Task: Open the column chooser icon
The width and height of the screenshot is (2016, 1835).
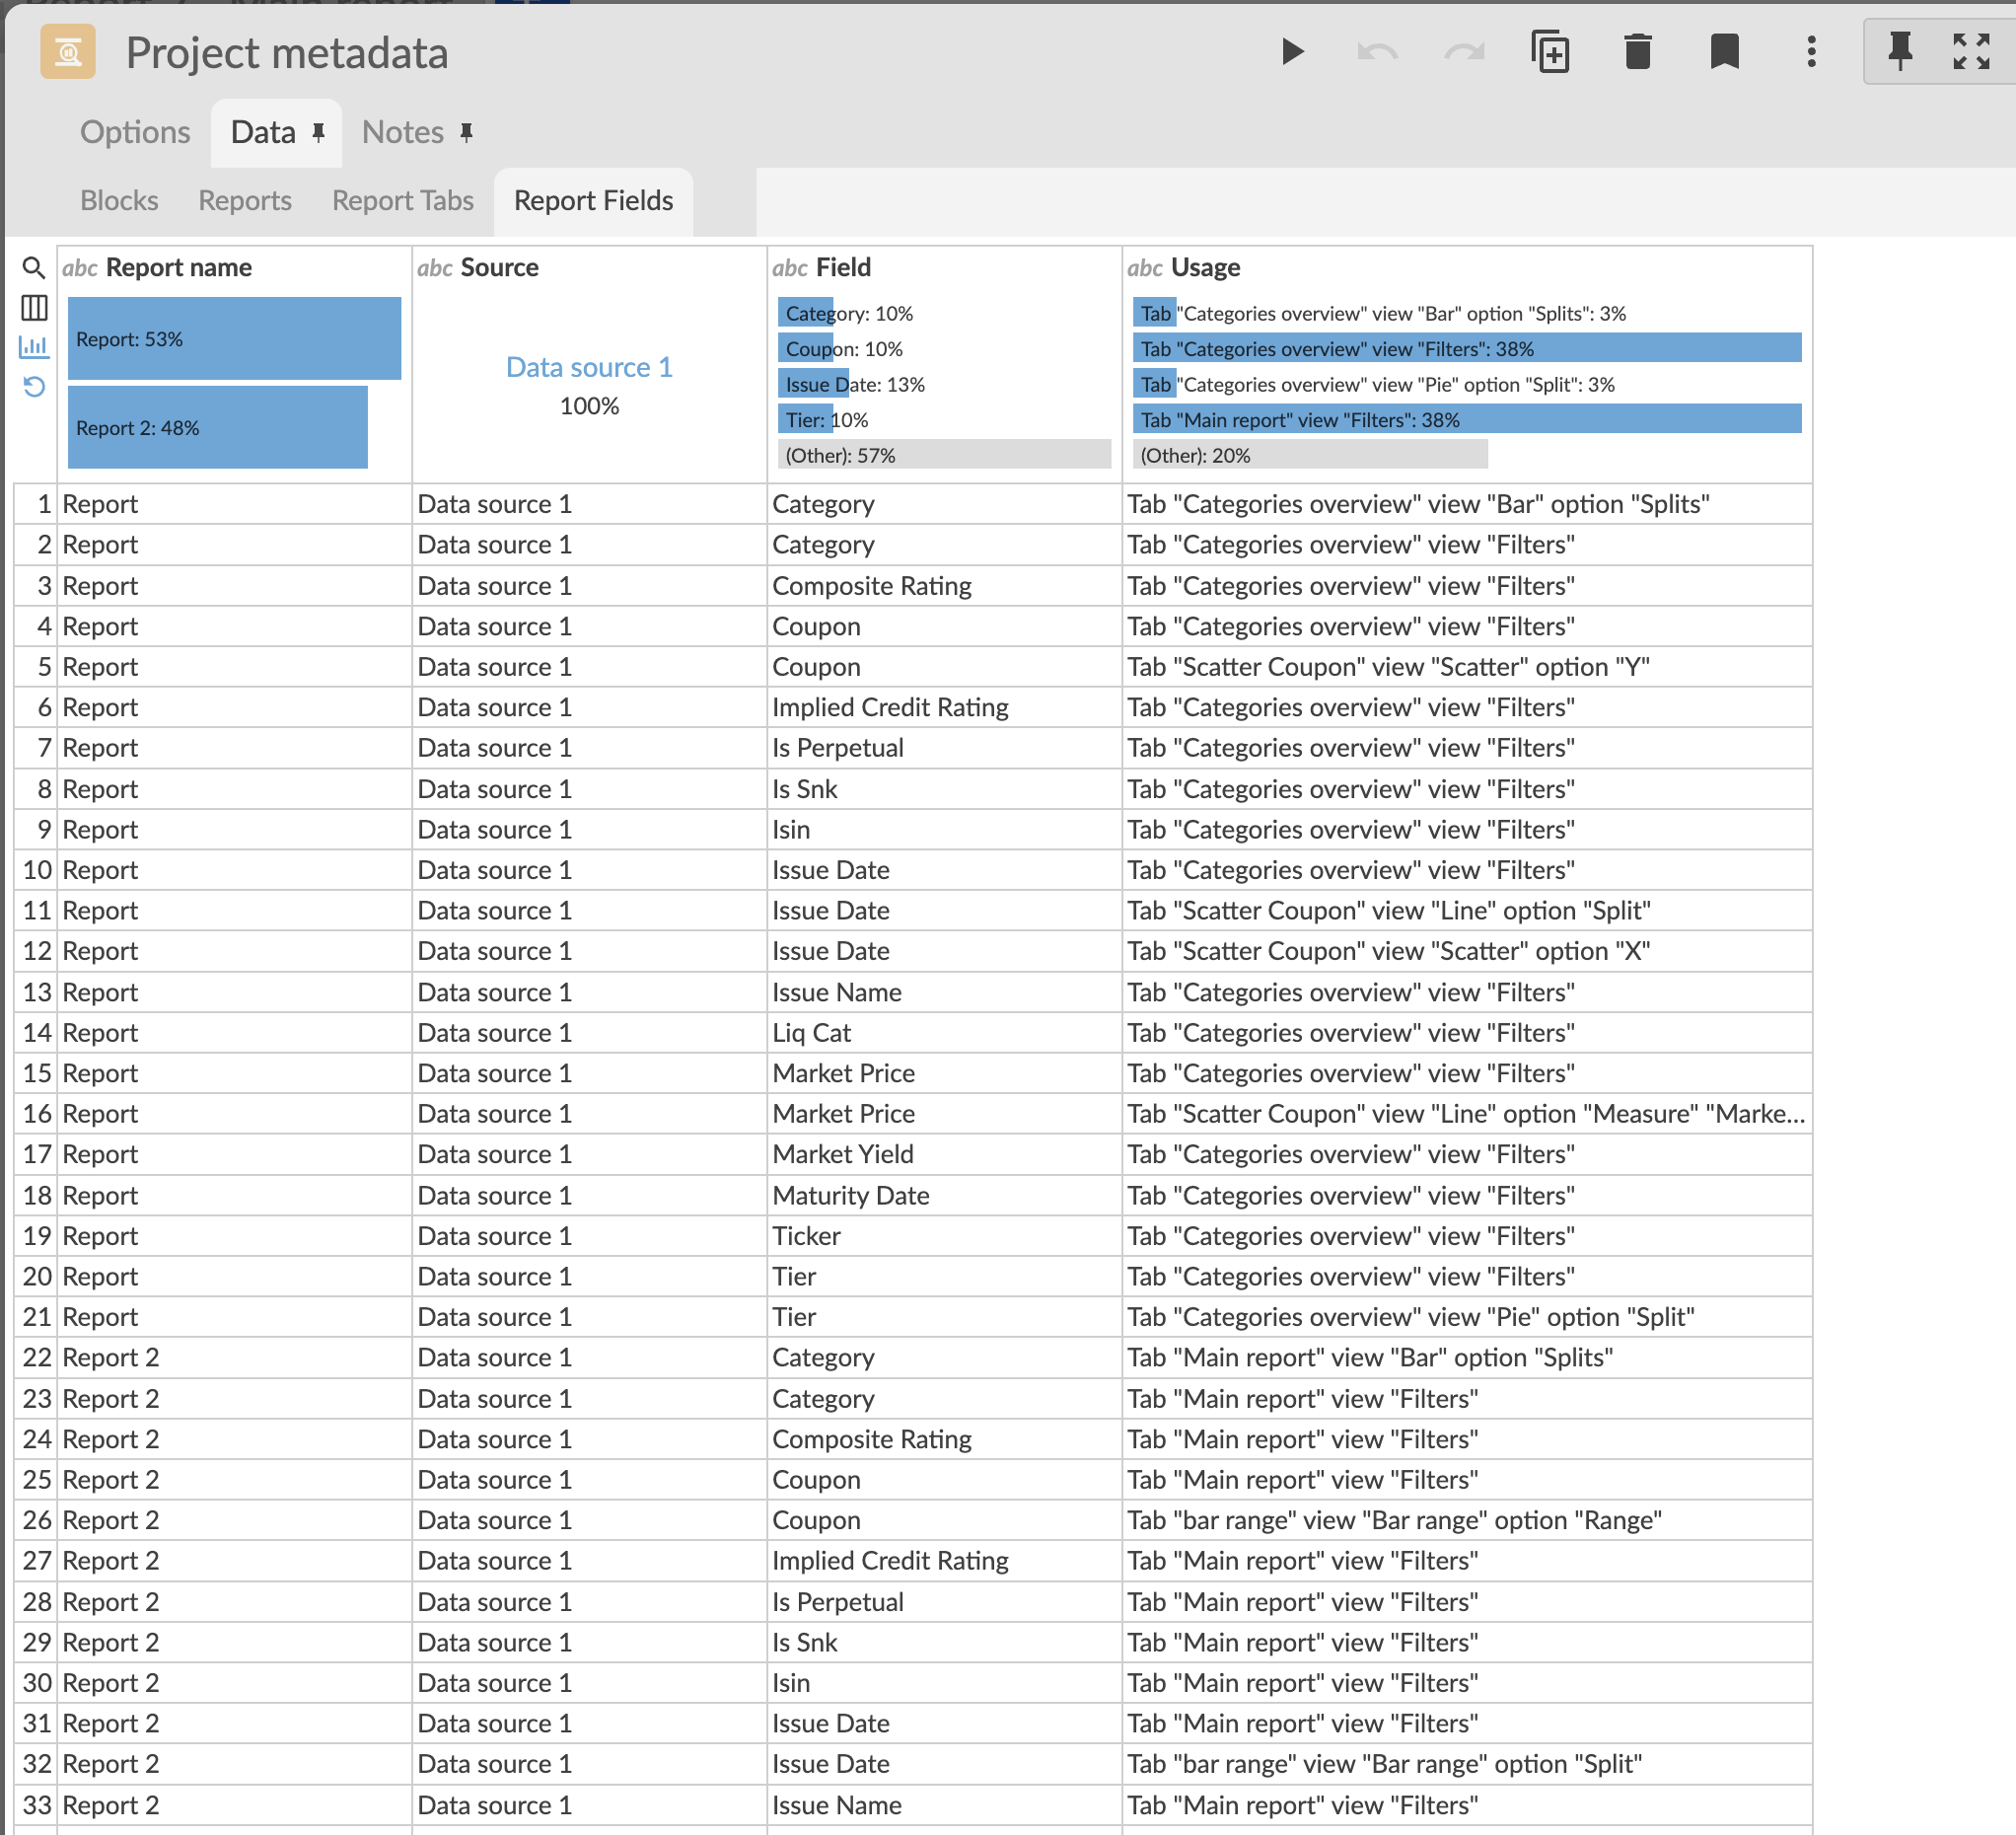Action: (34, 308)
